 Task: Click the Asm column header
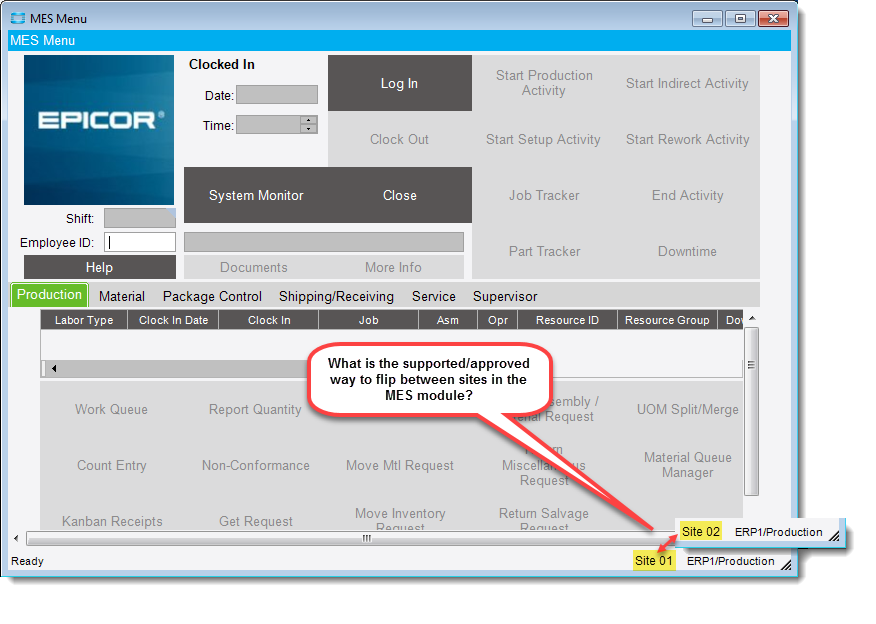point(448,320)
